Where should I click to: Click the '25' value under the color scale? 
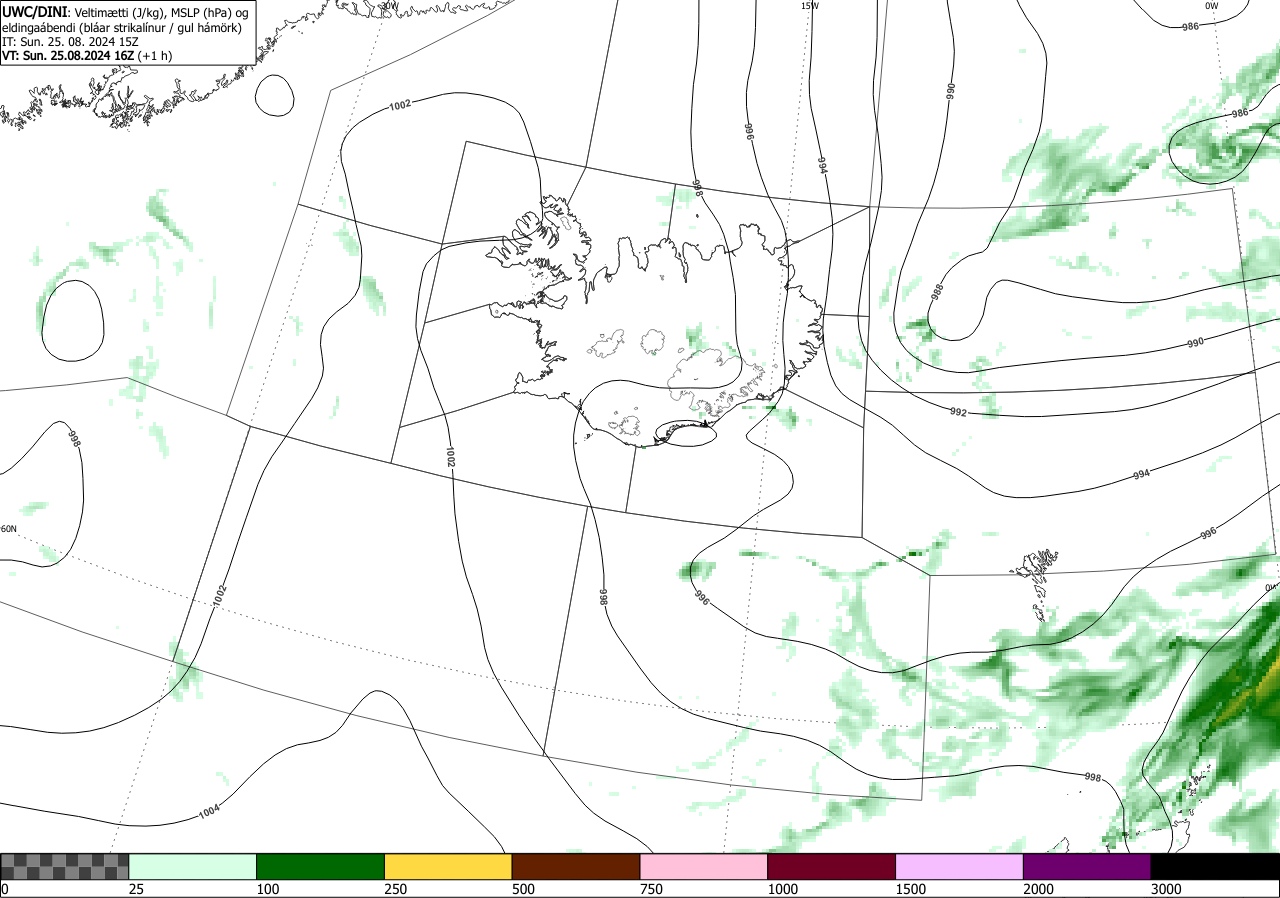[137, 889]
